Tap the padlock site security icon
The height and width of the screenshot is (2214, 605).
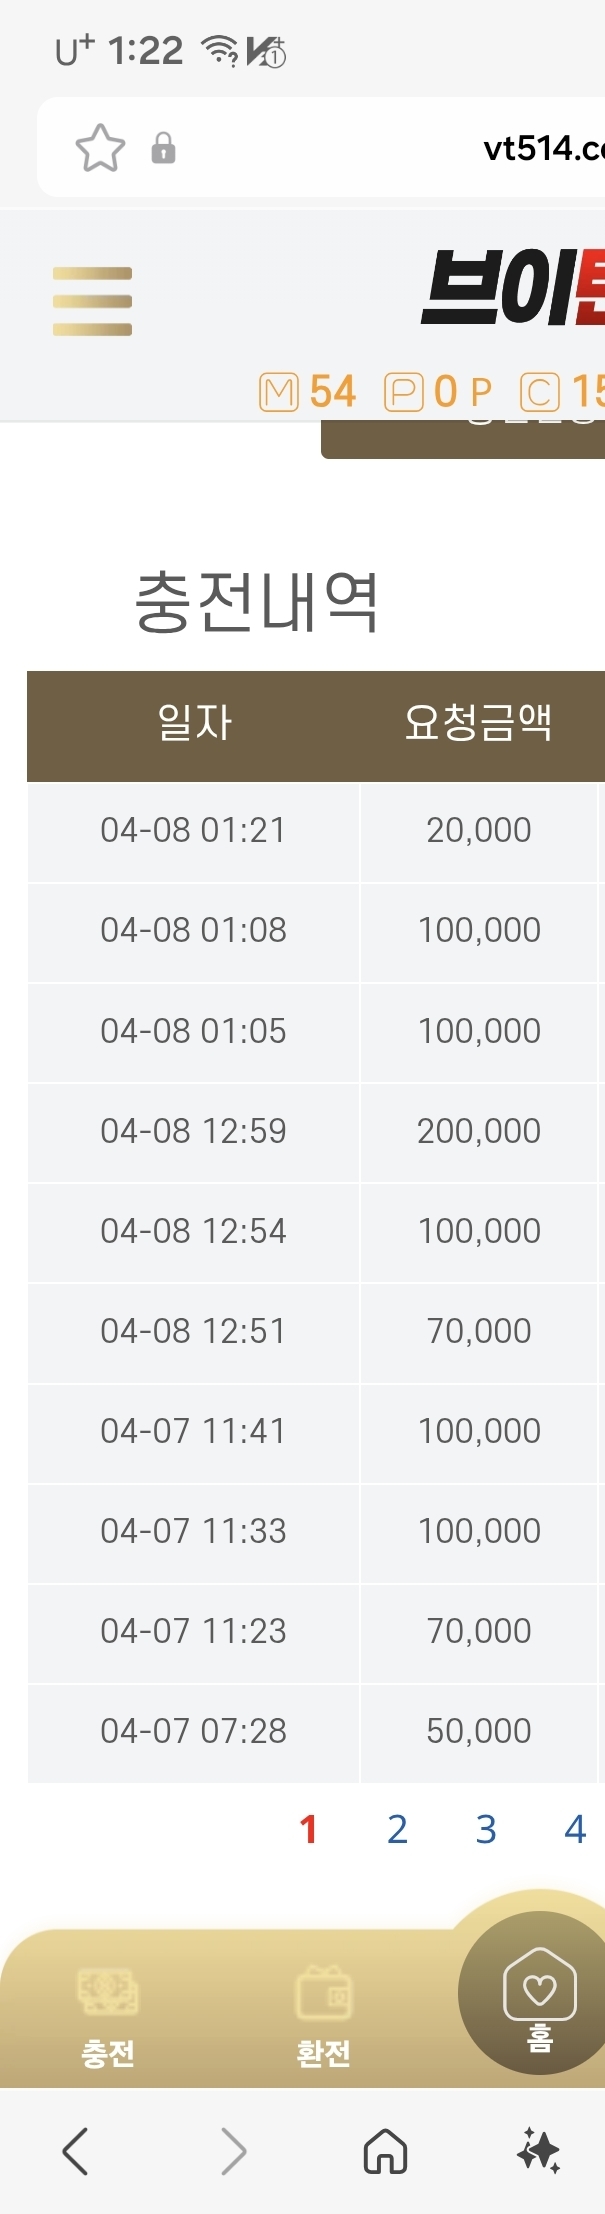tap(163, 149)
